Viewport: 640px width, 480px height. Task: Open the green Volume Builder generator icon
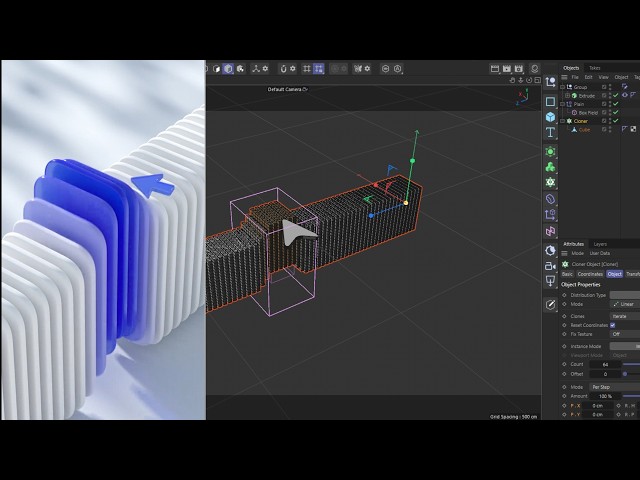[x=550, y=167]
